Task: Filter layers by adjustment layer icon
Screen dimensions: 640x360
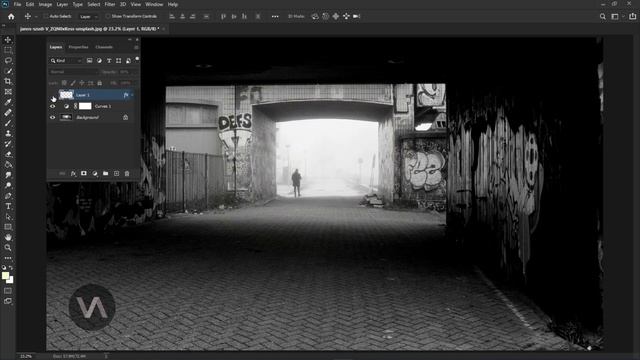Action: tap(99, 60)
